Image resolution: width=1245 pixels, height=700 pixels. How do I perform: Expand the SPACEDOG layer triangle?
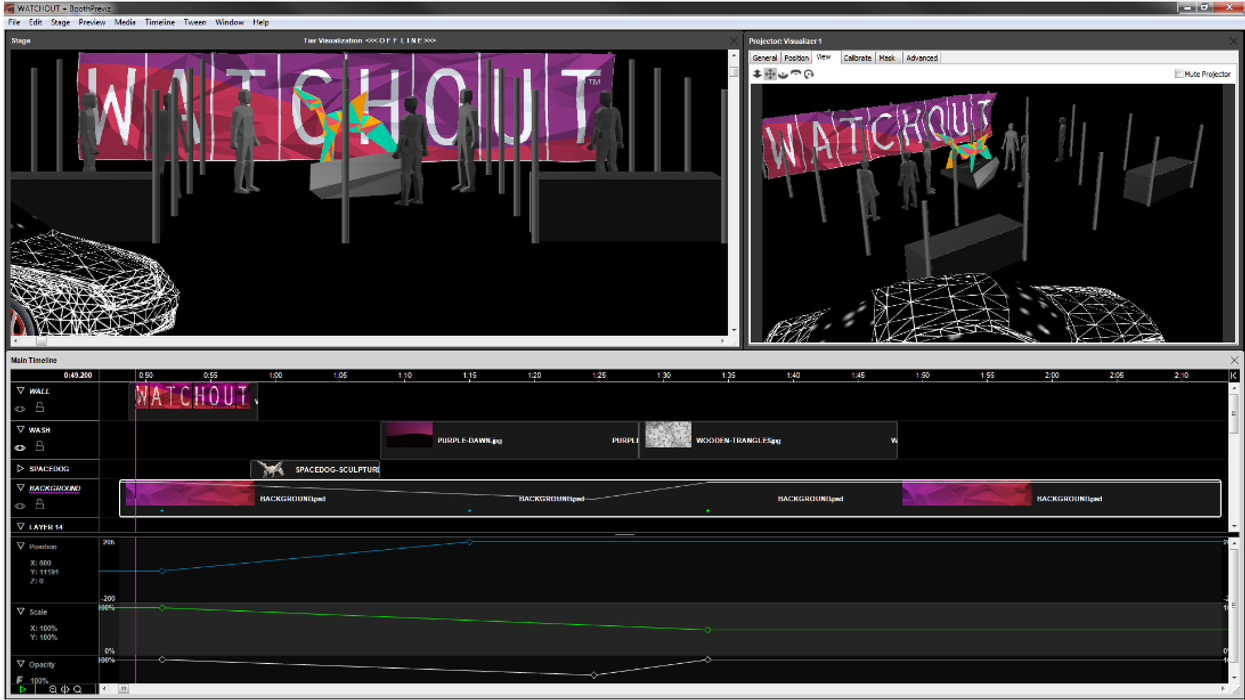pos(20,468)
